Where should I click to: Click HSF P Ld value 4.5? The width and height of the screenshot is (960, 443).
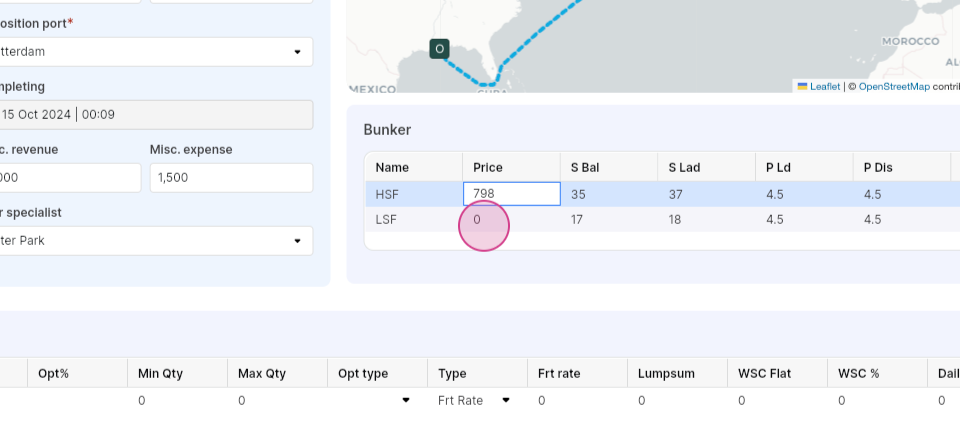point(804,195)
